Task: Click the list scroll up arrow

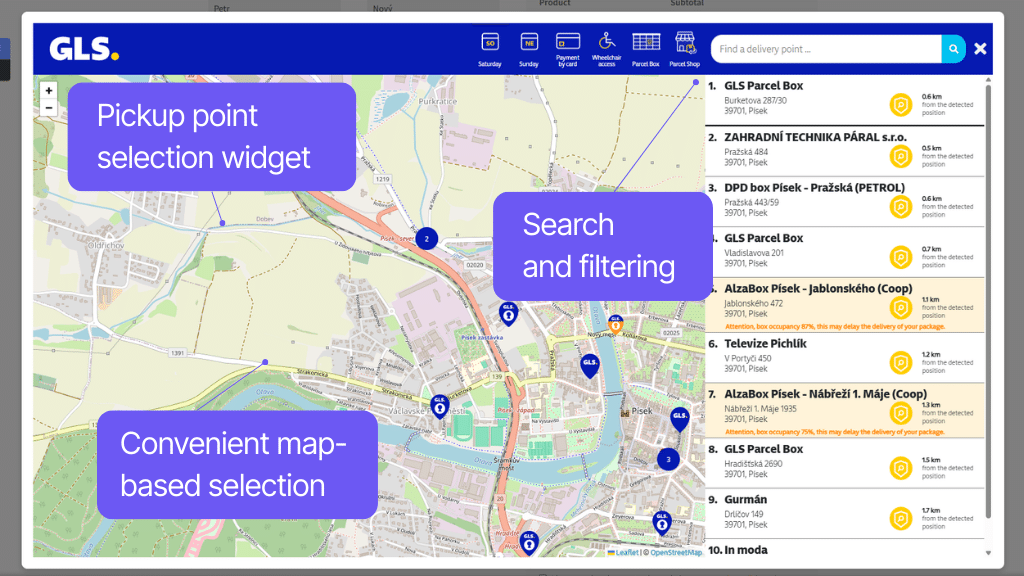Action: (988, 80)
